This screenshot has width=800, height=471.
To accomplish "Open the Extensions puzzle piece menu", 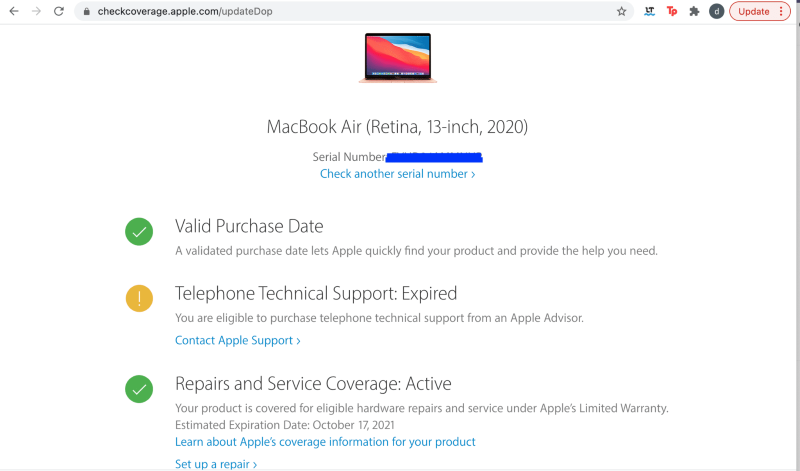I will 694,12.
